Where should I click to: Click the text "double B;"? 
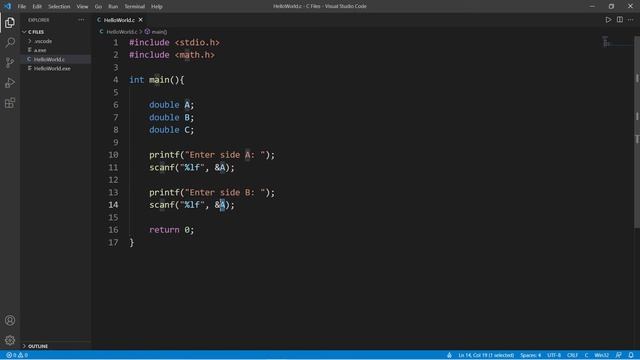point(171,118)
